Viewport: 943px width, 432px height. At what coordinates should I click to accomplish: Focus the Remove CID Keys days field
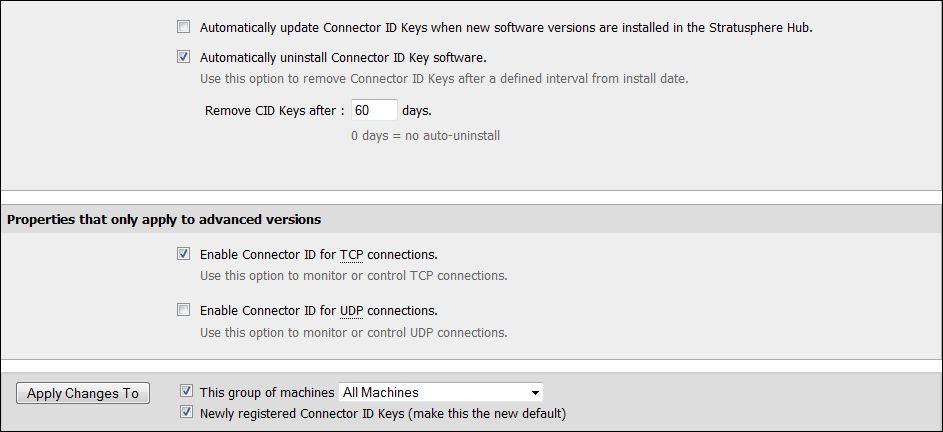point(374,110)
